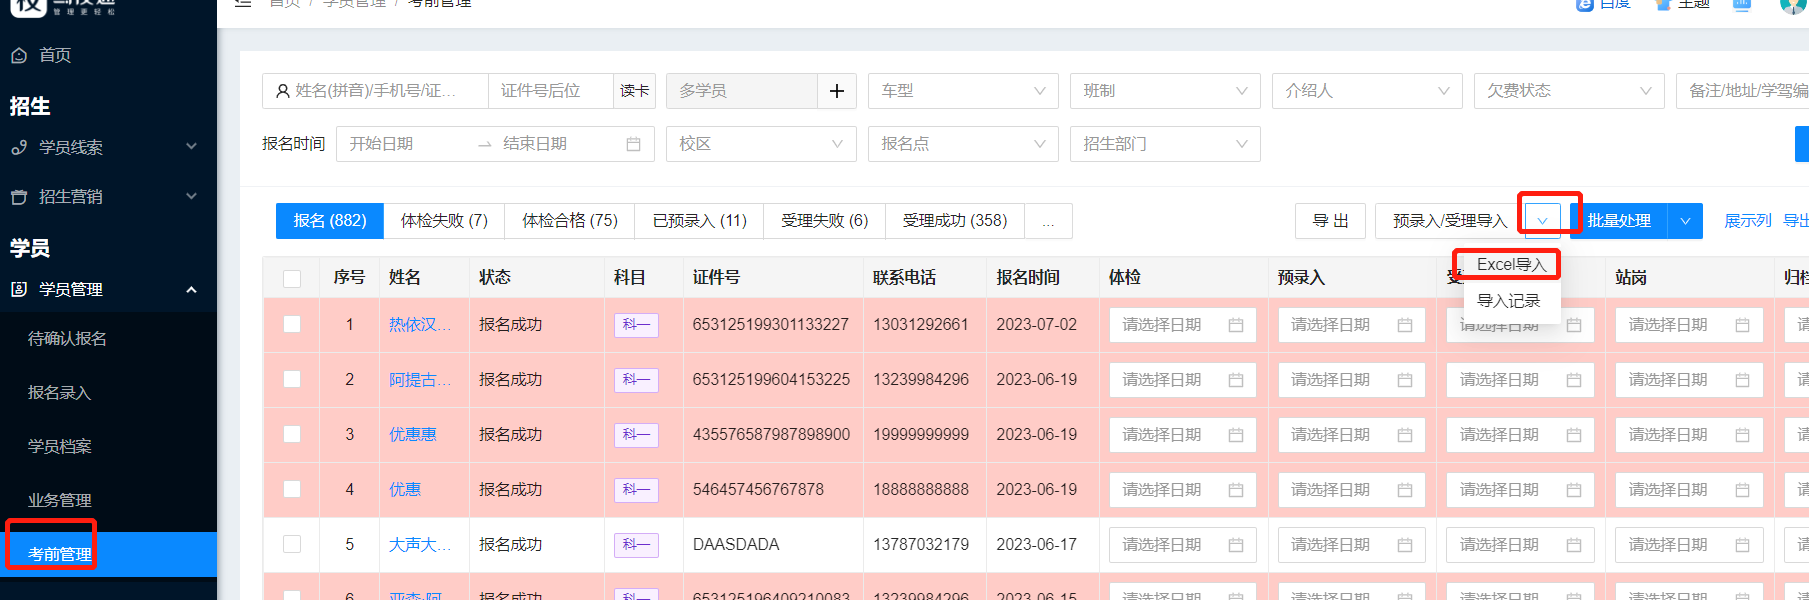Image resolution: width=1809 pixels, height=600 pixels.
Task: Open student 优惠惠 name link
Action: (413, 435)
